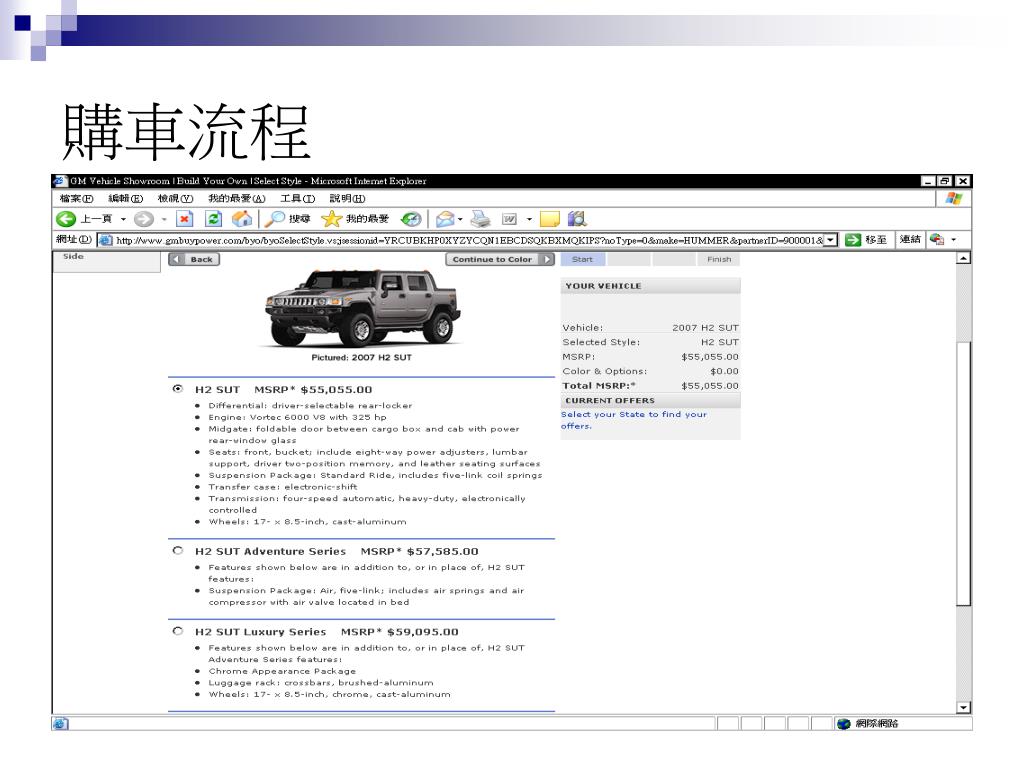Click the pictured 2007 H2 SUT image
The image size is (1024, 768).
(362, 307)
